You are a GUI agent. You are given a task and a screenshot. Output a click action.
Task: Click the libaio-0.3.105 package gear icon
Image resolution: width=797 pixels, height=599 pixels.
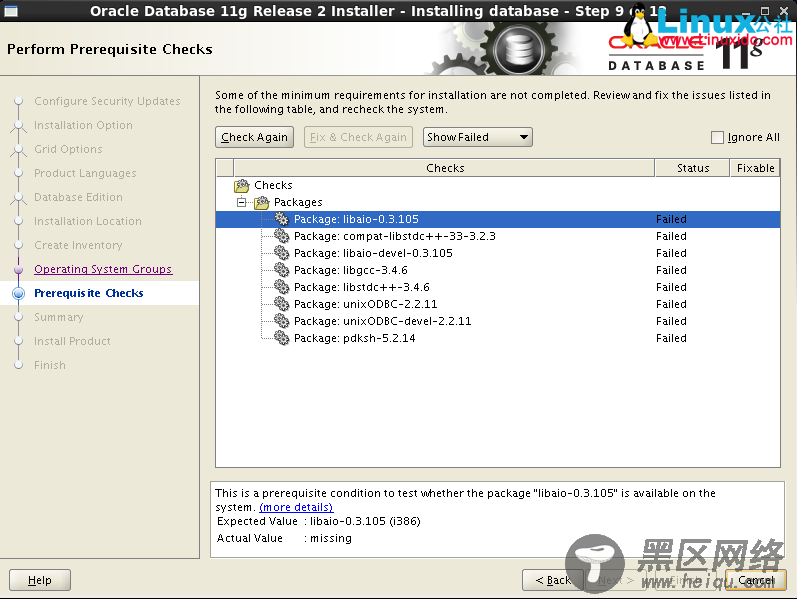(282, 219)
